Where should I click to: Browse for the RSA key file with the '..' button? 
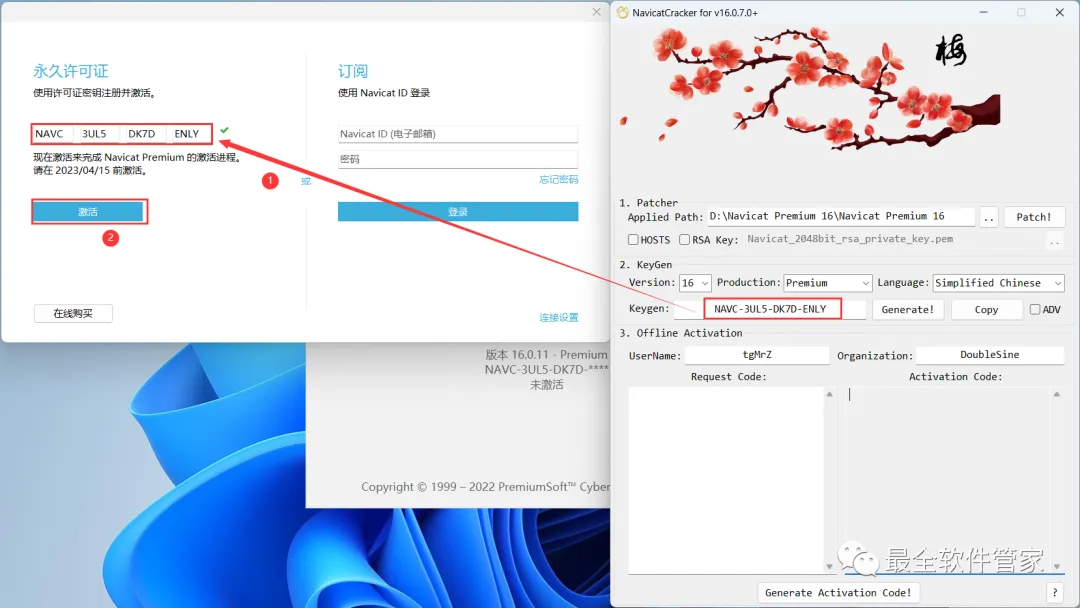[x=1055, y=240]
